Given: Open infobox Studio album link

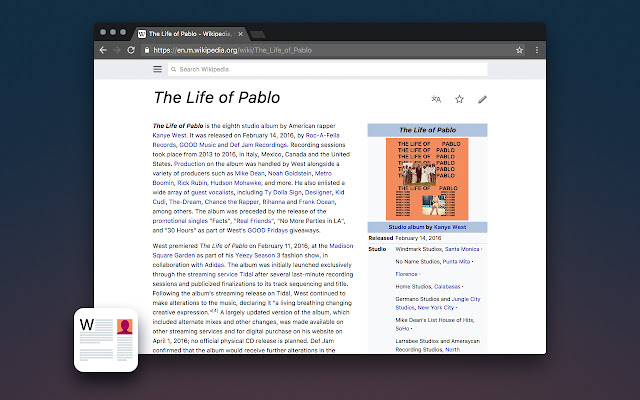Looking at the screenshot, I should tap(406, 227).
